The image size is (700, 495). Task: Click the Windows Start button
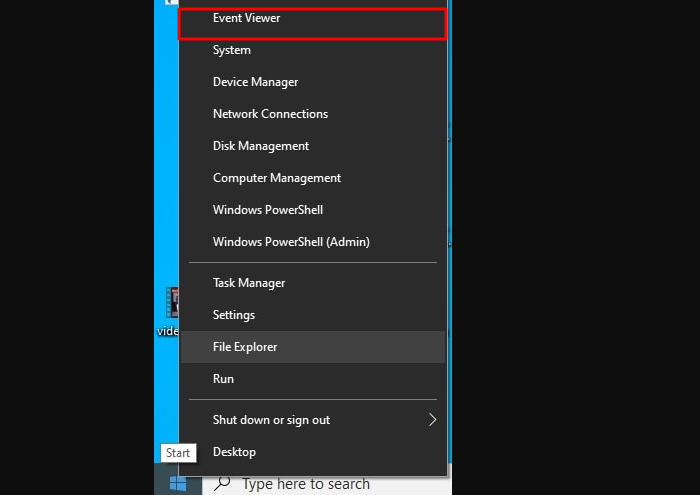[178, 483]
